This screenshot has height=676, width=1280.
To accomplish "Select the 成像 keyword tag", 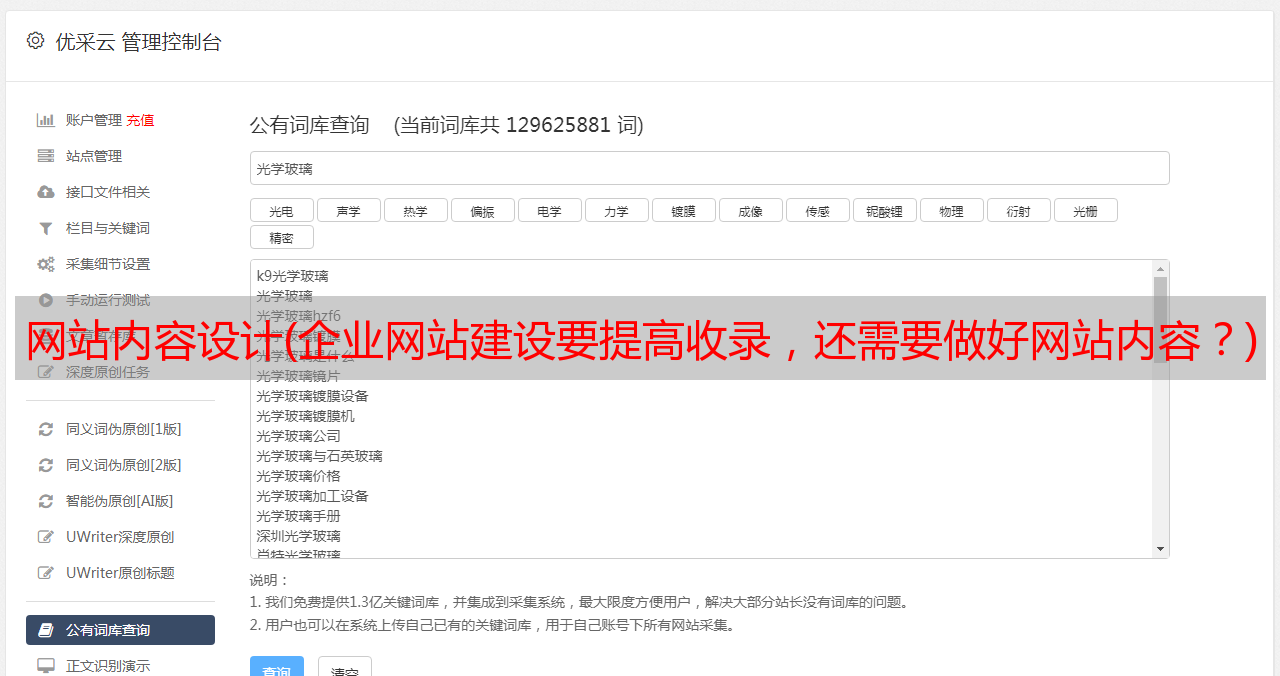I will tap(750, 210).
